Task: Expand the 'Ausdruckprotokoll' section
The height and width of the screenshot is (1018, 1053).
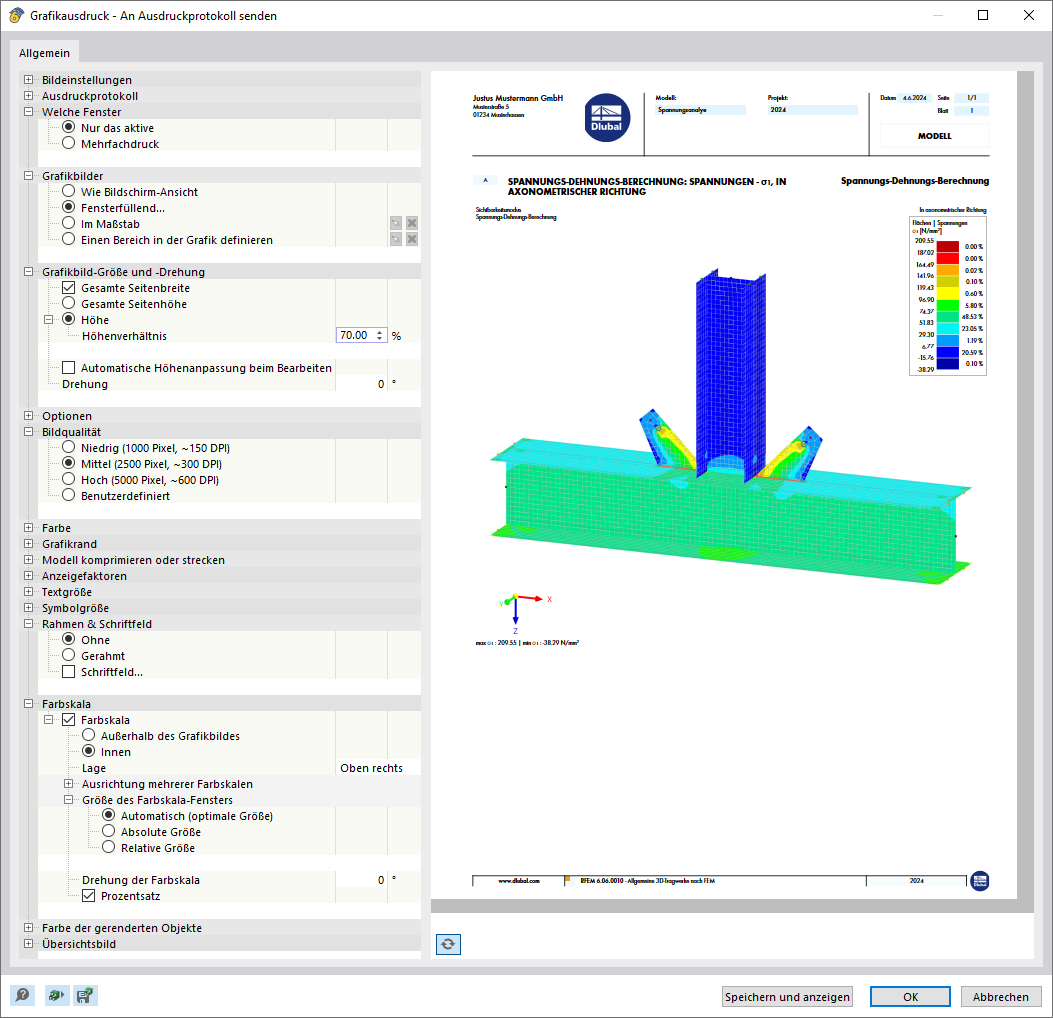Action: (28, 95)
